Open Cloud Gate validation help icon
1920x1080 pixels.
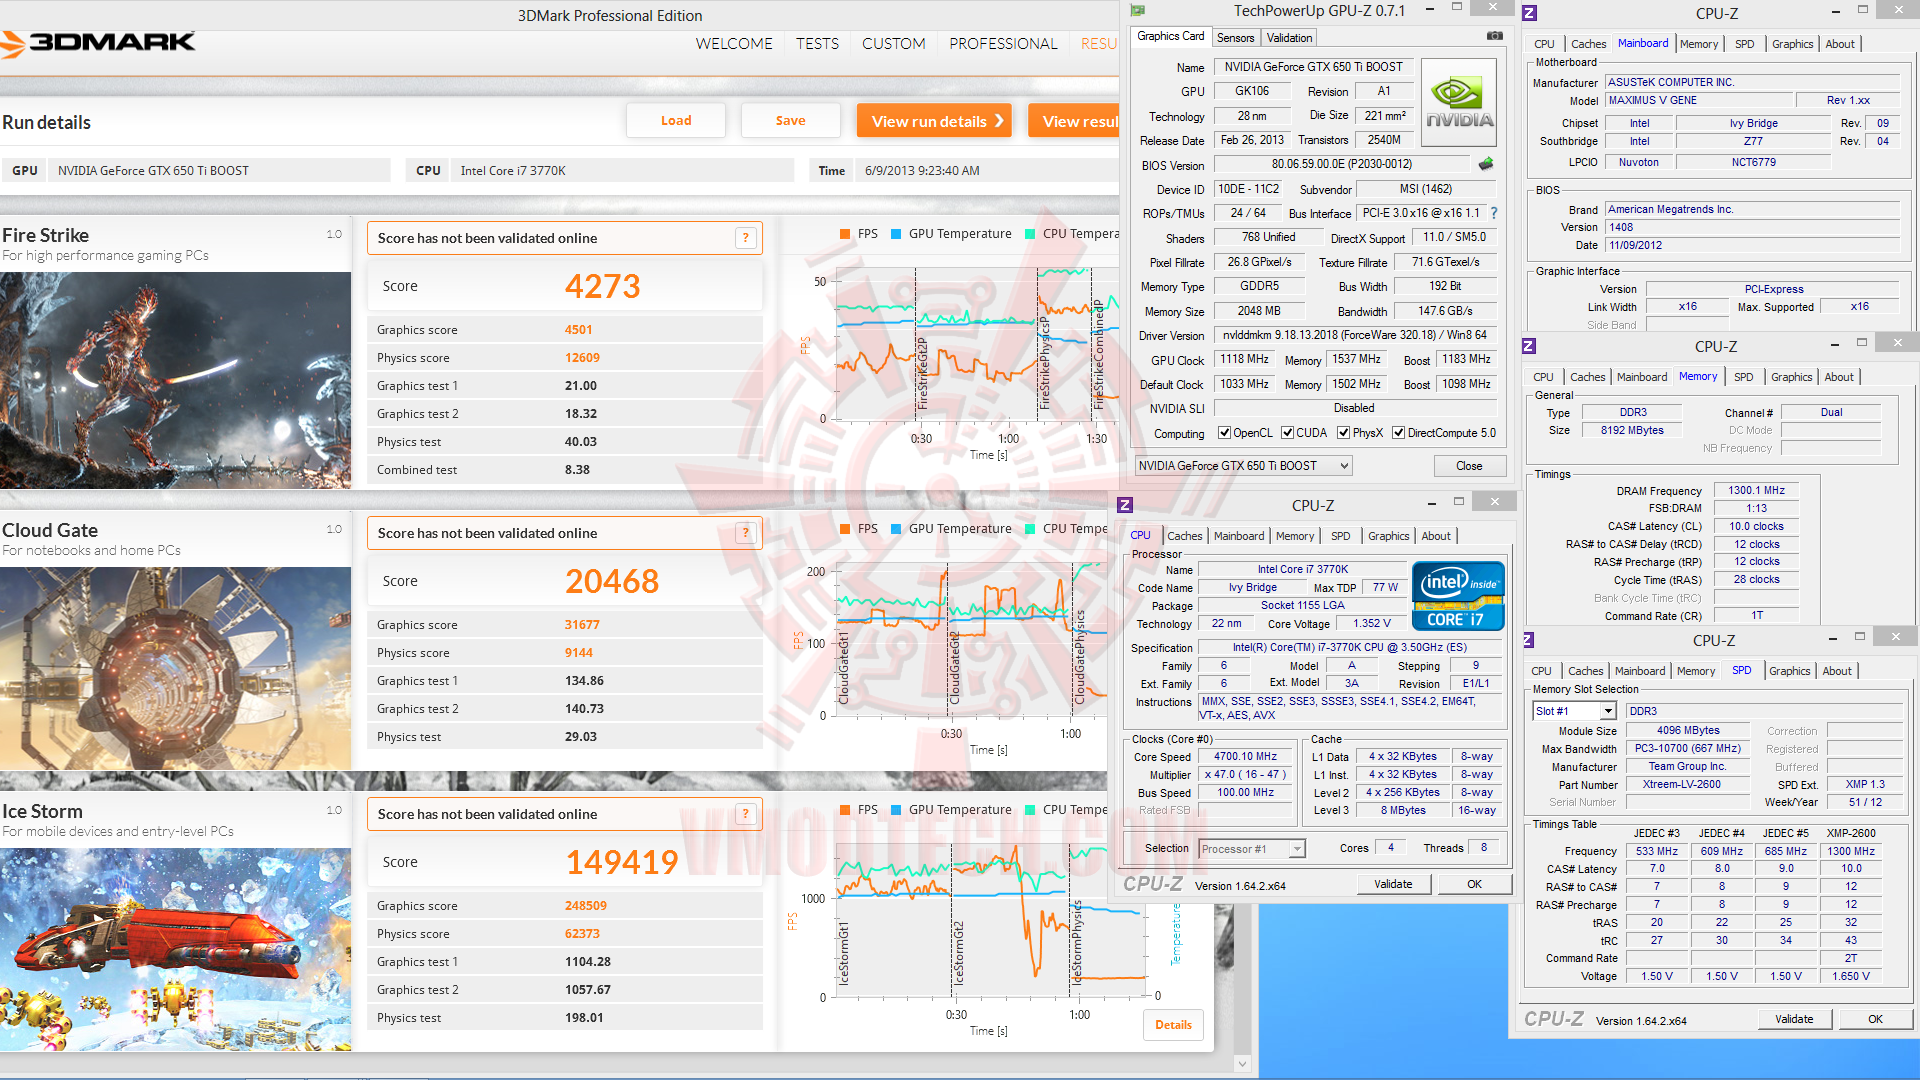pos(745,533)
